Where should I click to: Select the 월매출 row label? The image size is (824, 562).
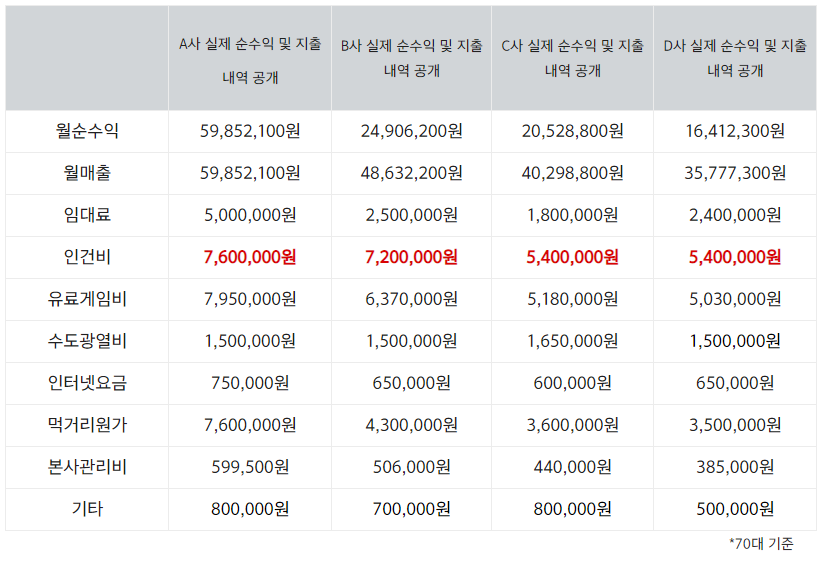[x=87, y=172]
